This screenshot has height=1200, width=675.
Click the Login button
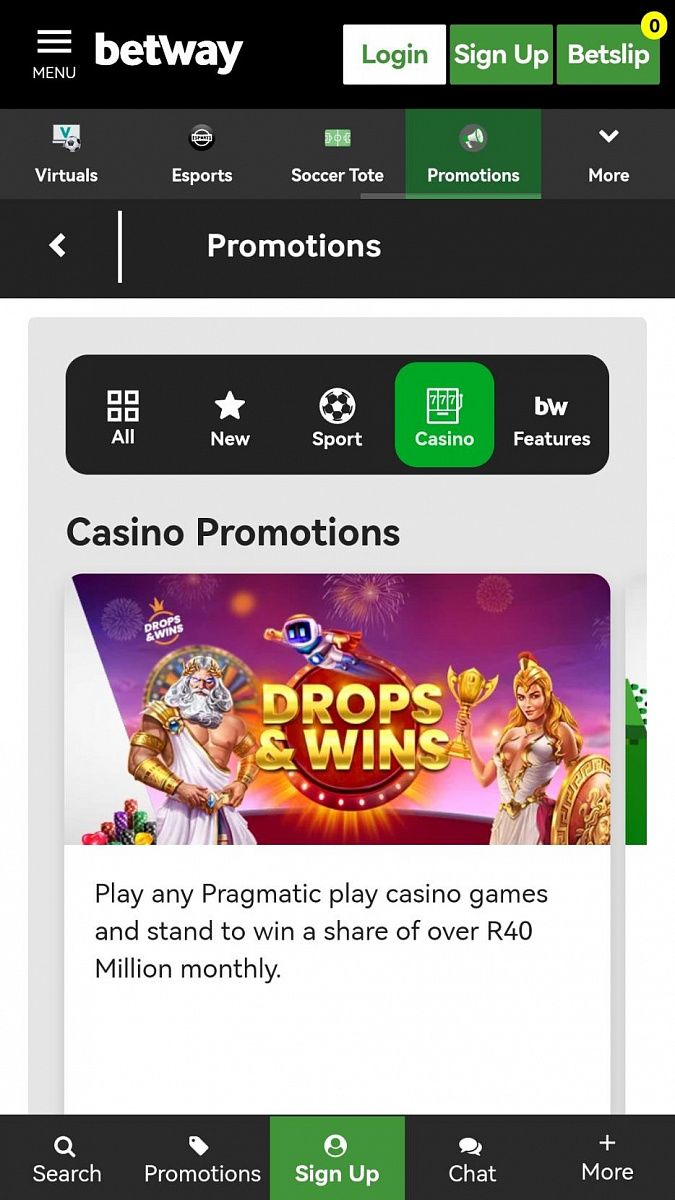(x=394, y=54)
